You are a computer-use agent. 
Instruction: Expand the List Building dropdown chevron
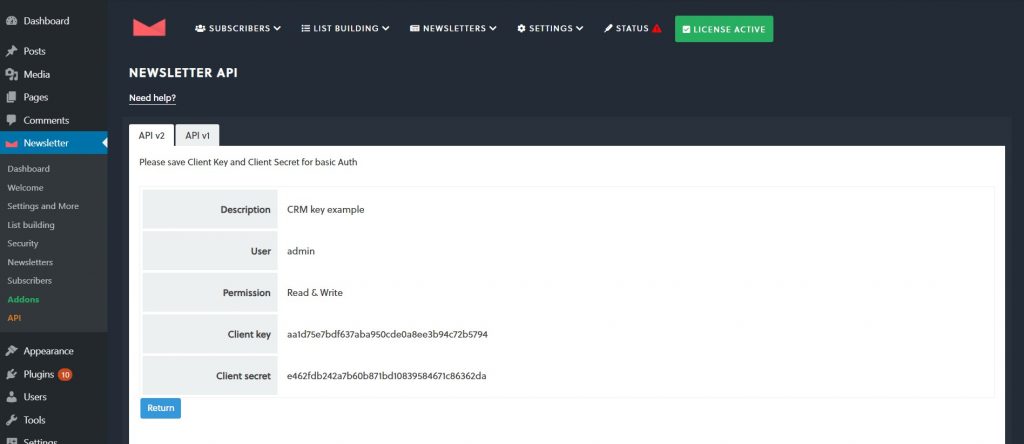[x=386, y=29]
